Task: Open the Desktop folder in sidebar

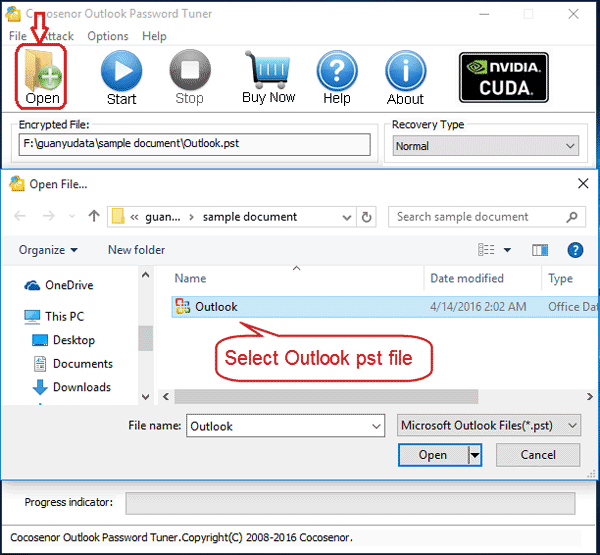Action: (x=64, y=340)
